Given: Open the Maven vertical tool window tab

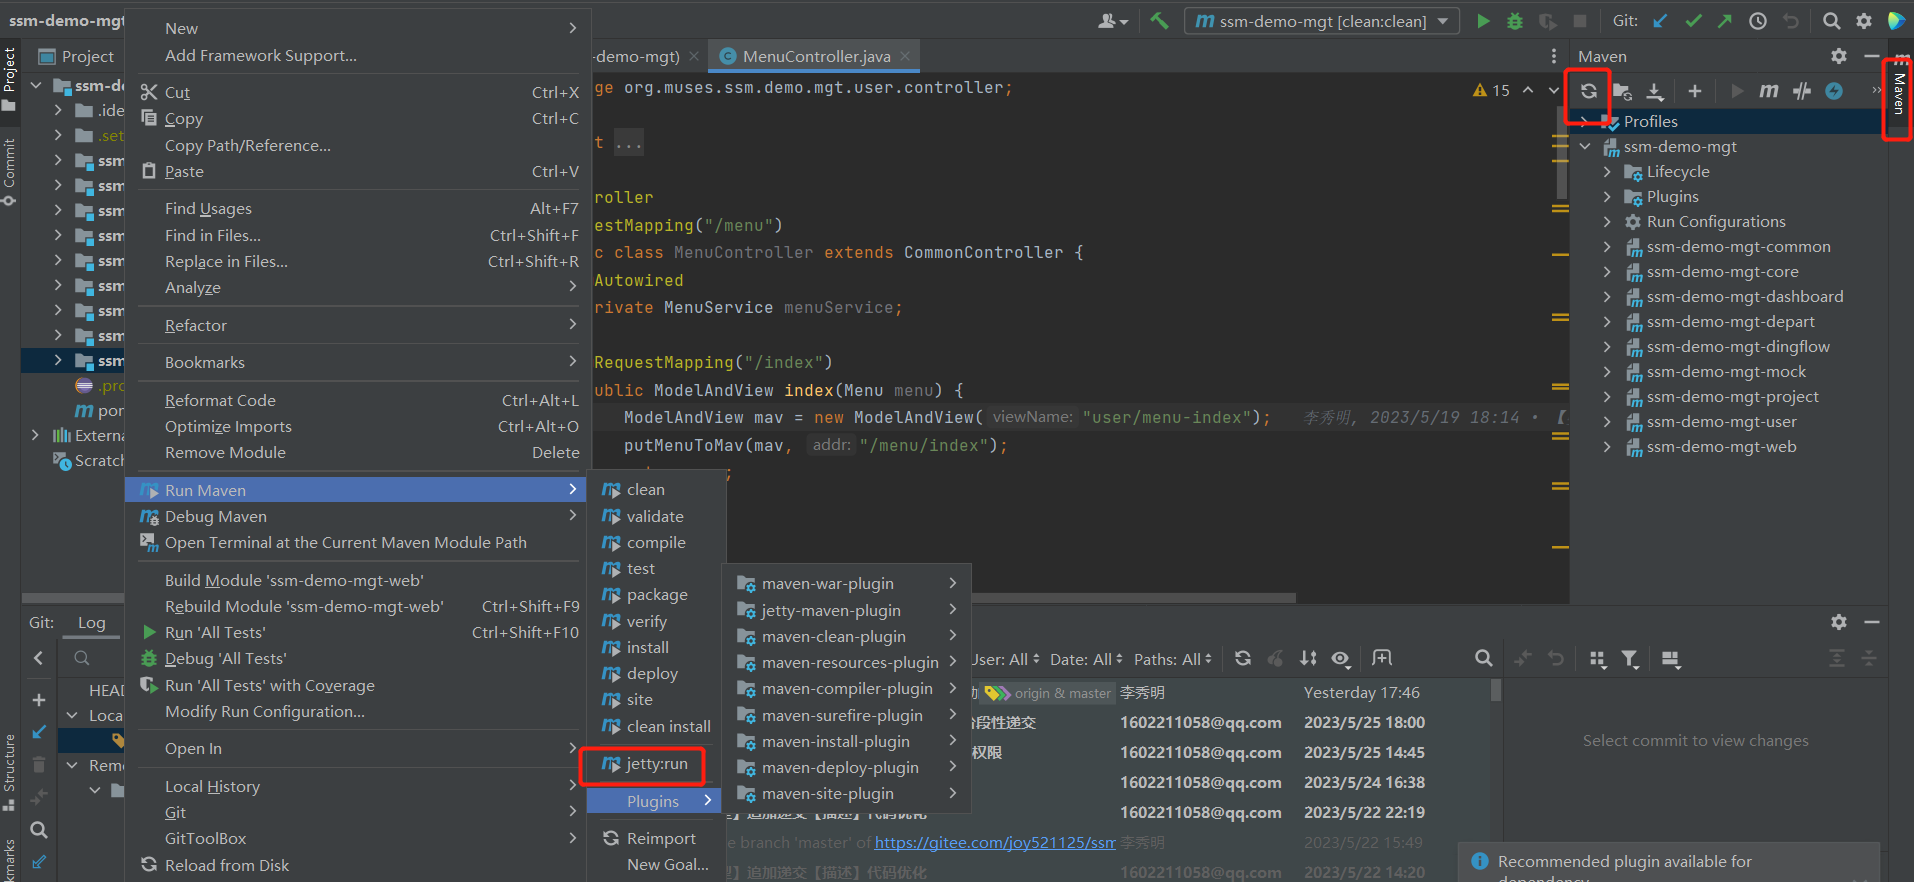Looking at the screenshot, I should (1898, 93).
